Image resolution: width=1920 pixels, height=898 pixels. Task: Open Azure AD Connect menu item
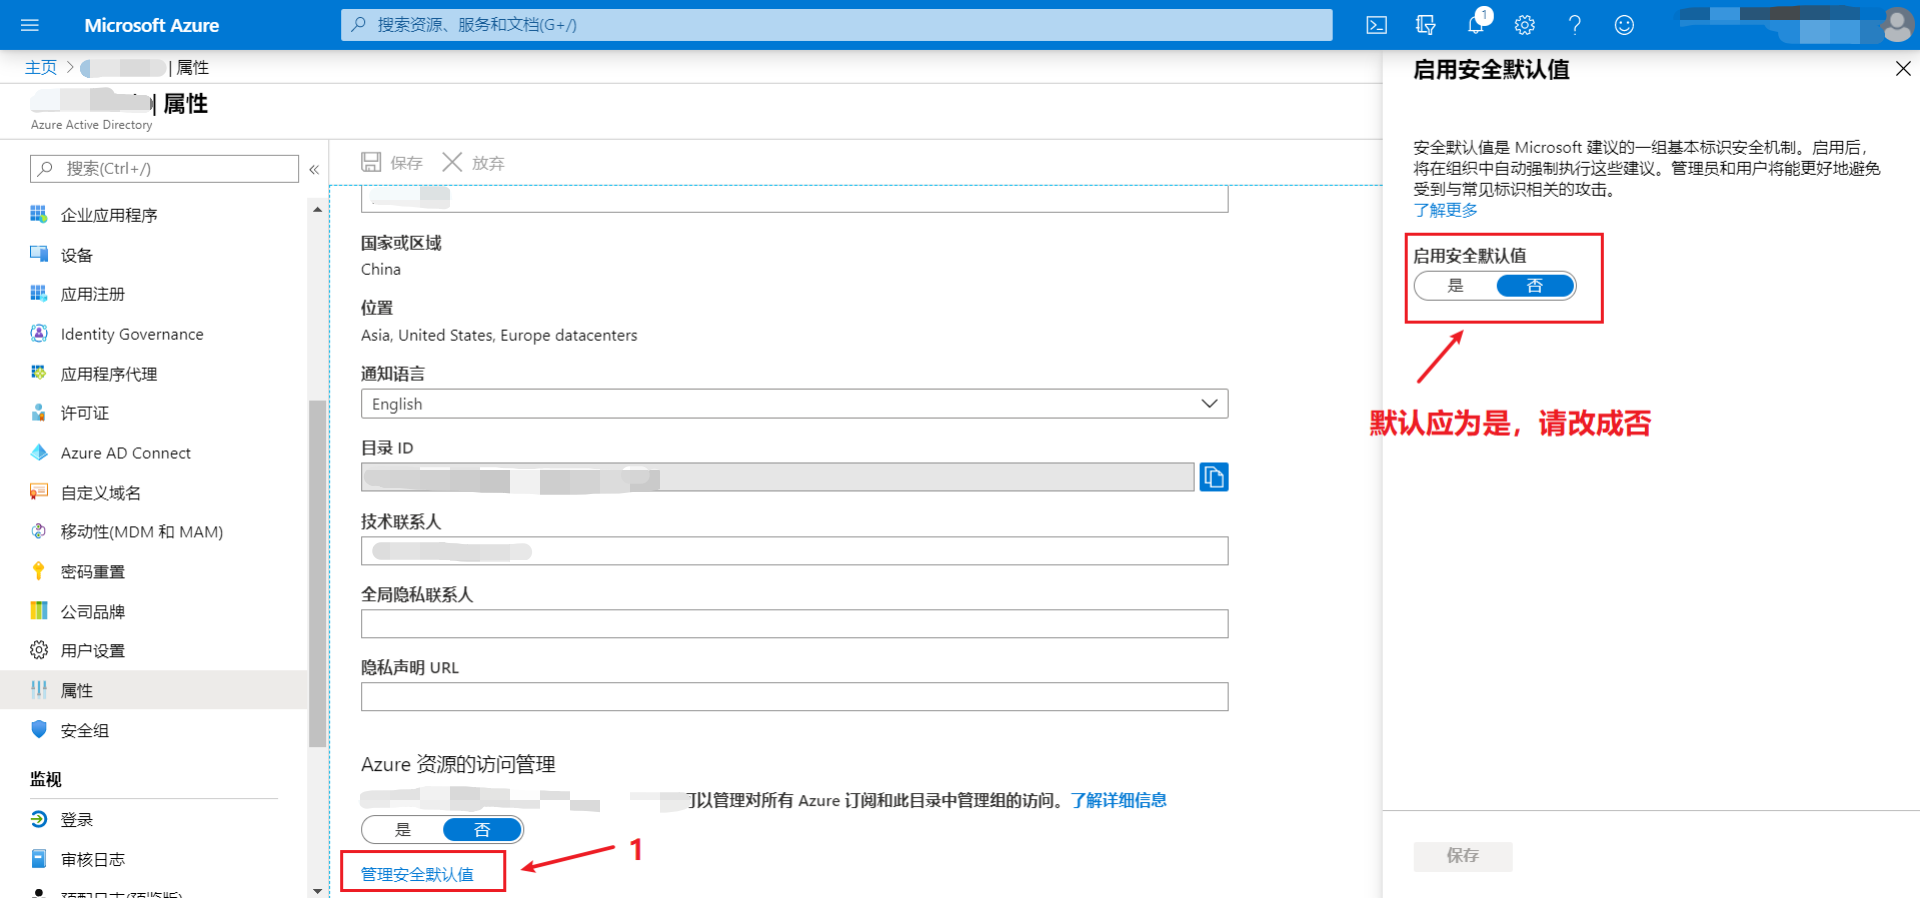tap(126, 453)
